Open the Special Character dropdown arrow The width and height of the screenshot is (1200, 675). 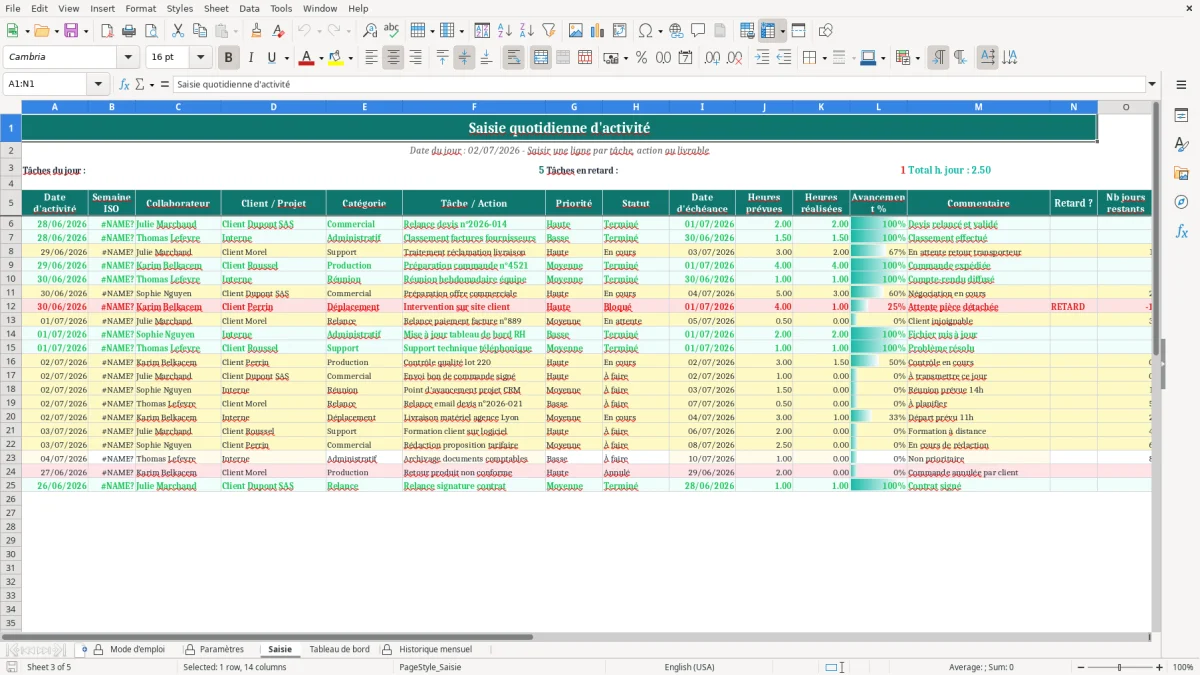coord(660,31)
